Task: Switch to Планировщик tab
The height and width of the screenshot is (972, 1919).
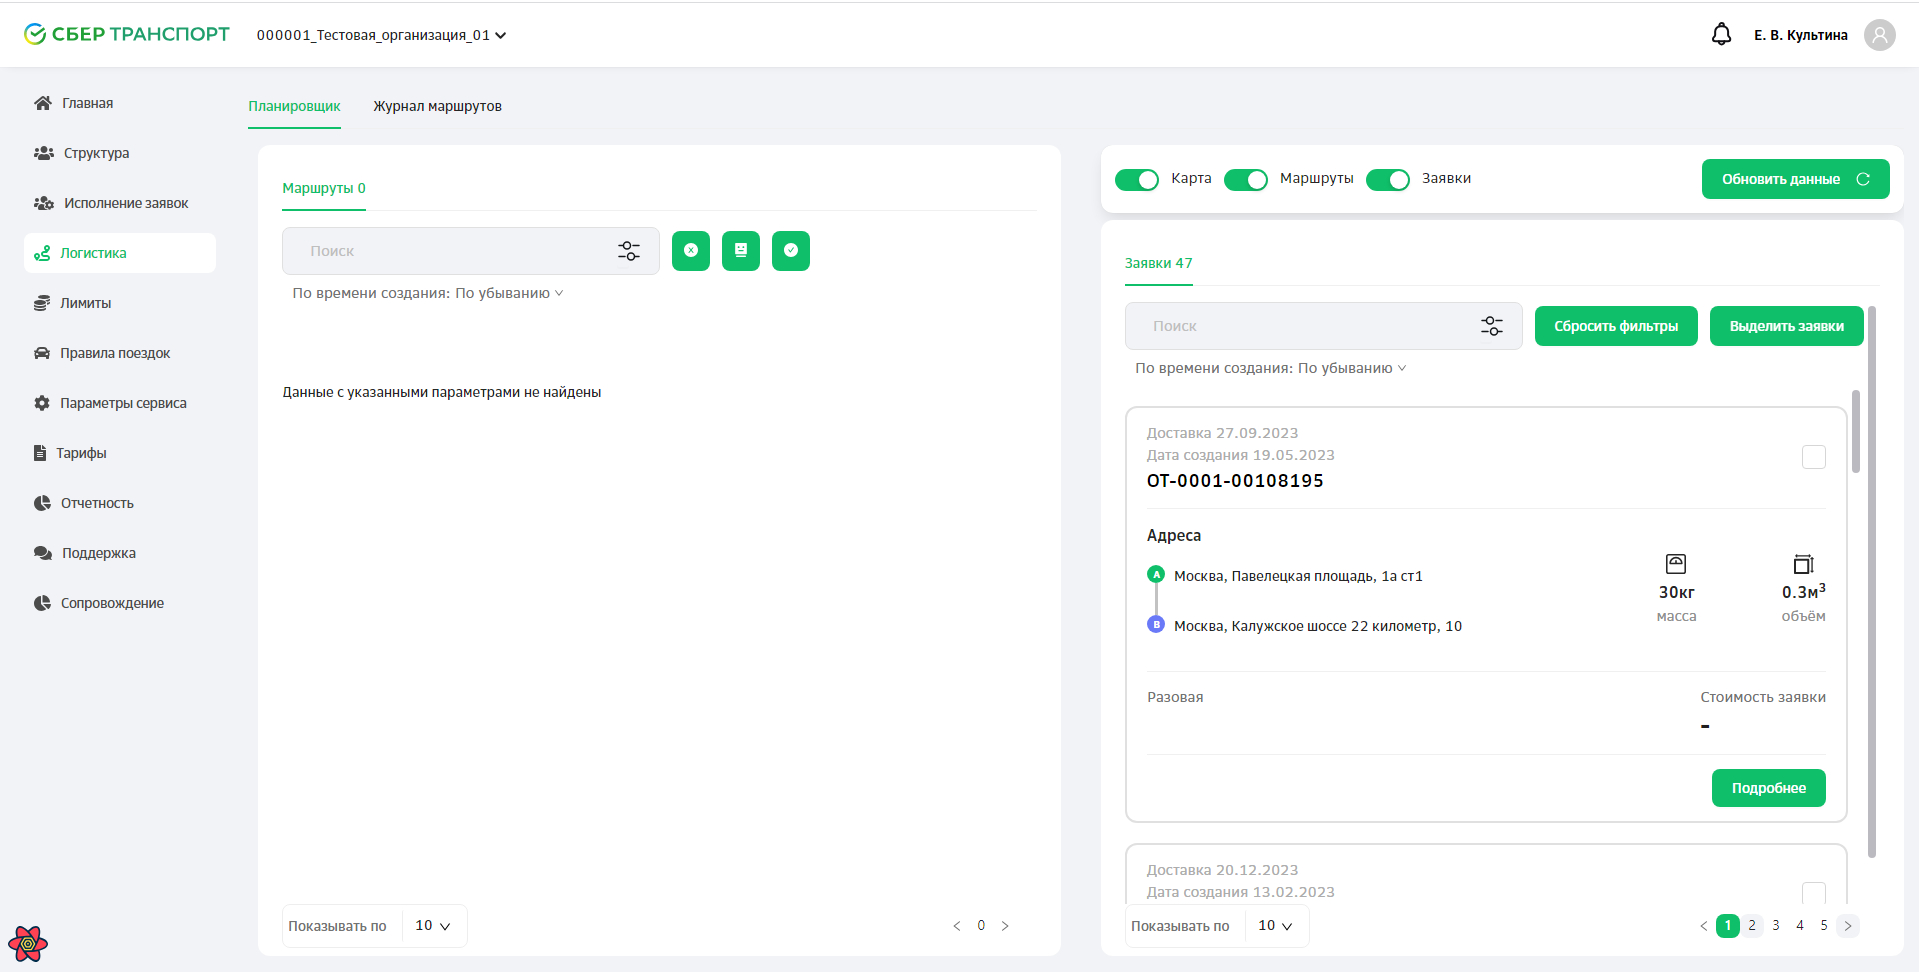Action: pyautogui.click(x=294, y=106)
